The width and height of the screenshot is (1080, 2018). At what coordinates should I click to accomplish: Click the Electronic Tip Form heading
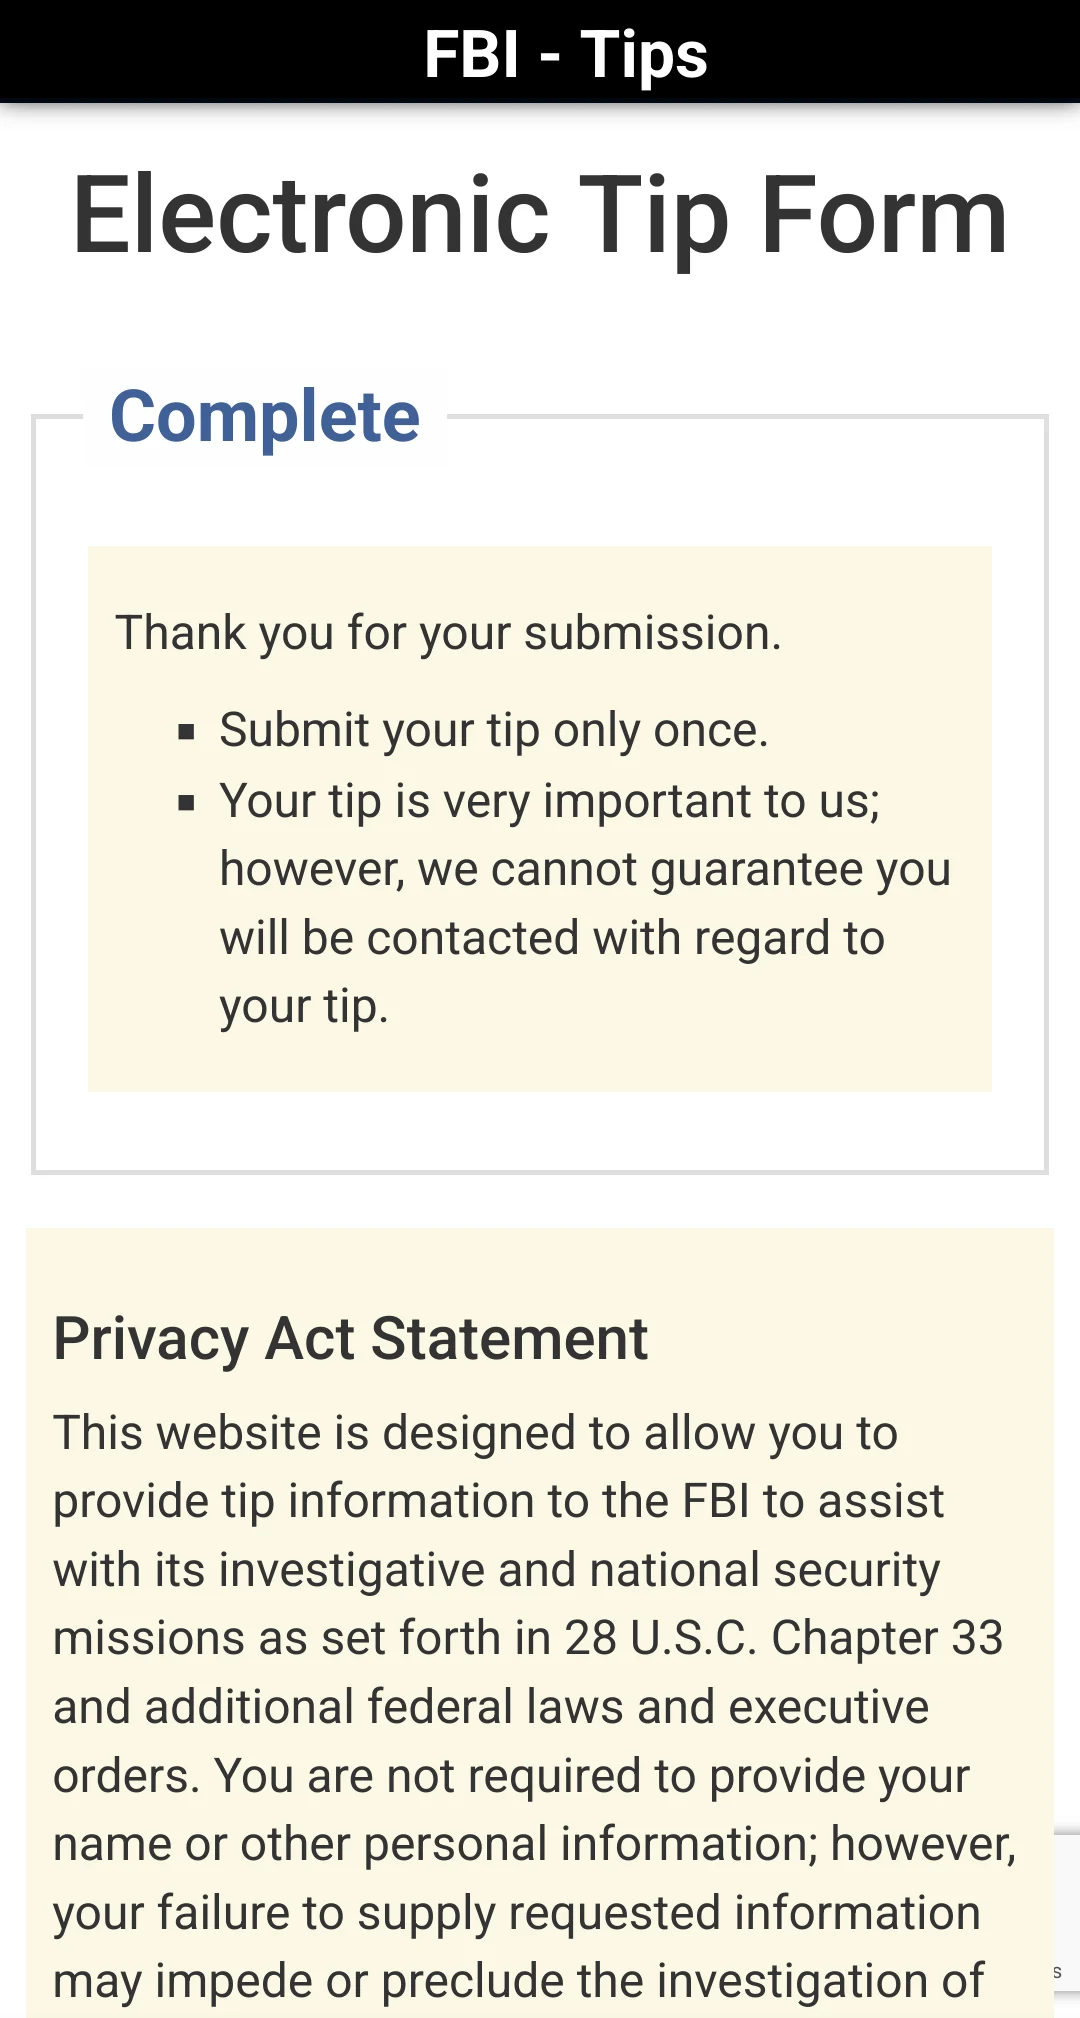540,216
